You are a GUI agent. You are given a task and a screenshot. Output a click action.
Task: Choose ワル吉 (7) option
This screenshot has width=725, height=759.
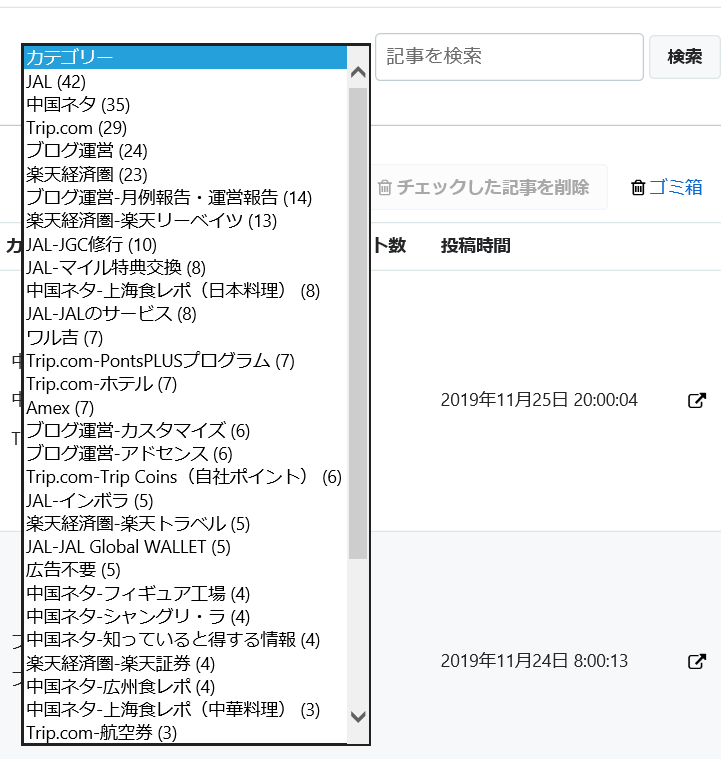185,337
